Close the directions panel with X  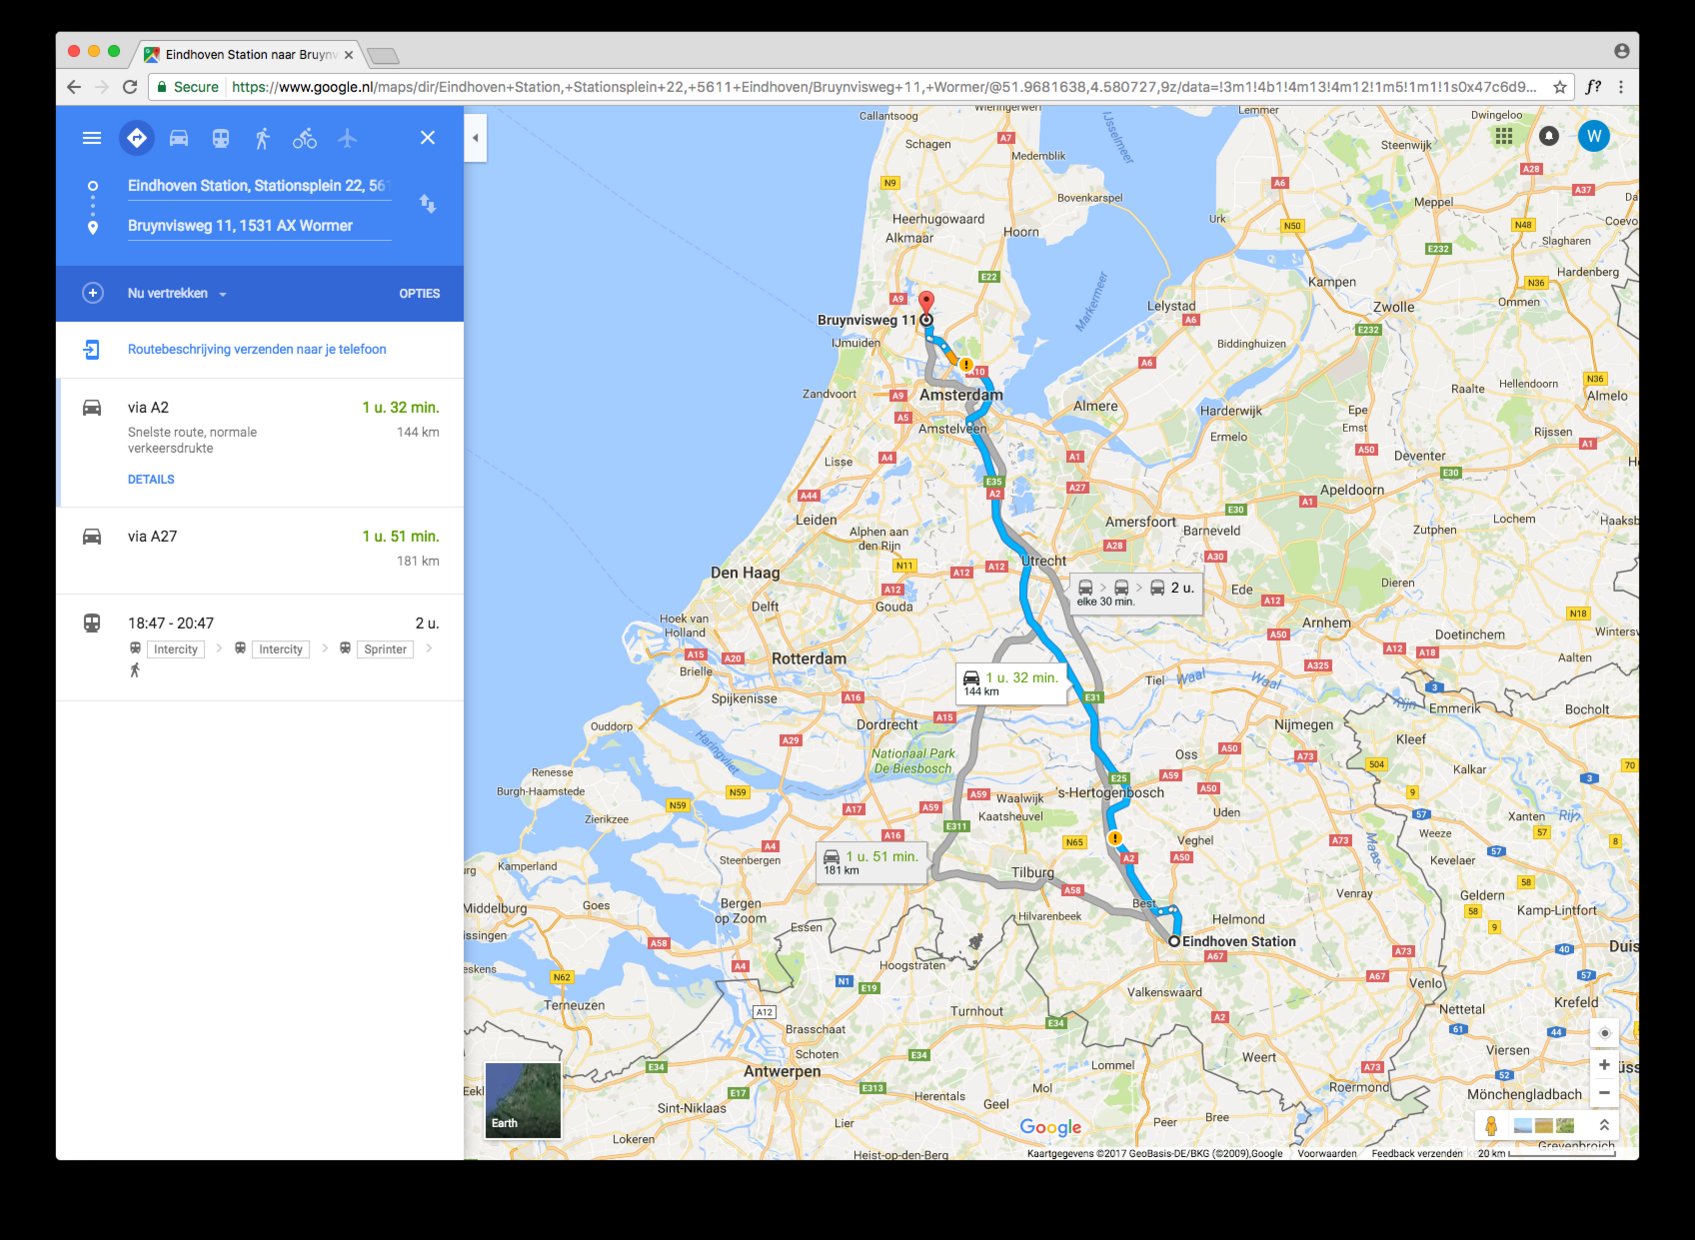[428, 138]
